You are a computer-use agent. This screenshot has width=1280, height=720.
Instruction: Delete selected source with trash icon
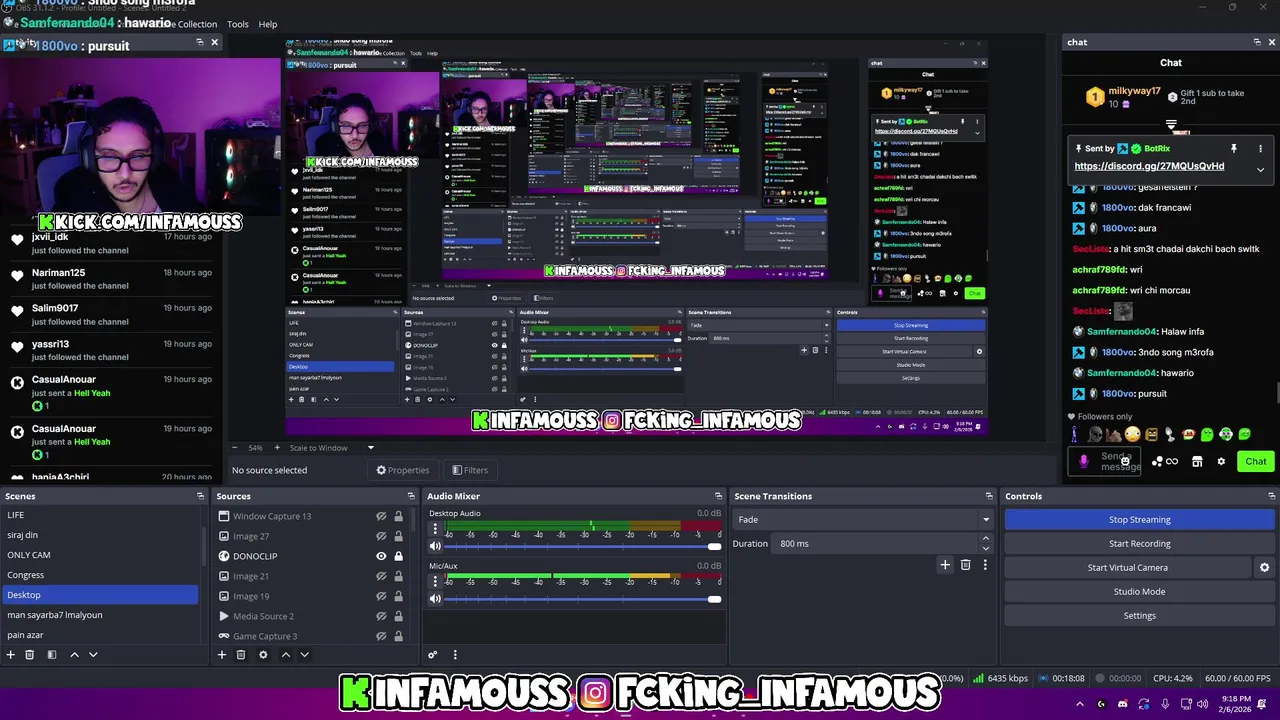241,655
